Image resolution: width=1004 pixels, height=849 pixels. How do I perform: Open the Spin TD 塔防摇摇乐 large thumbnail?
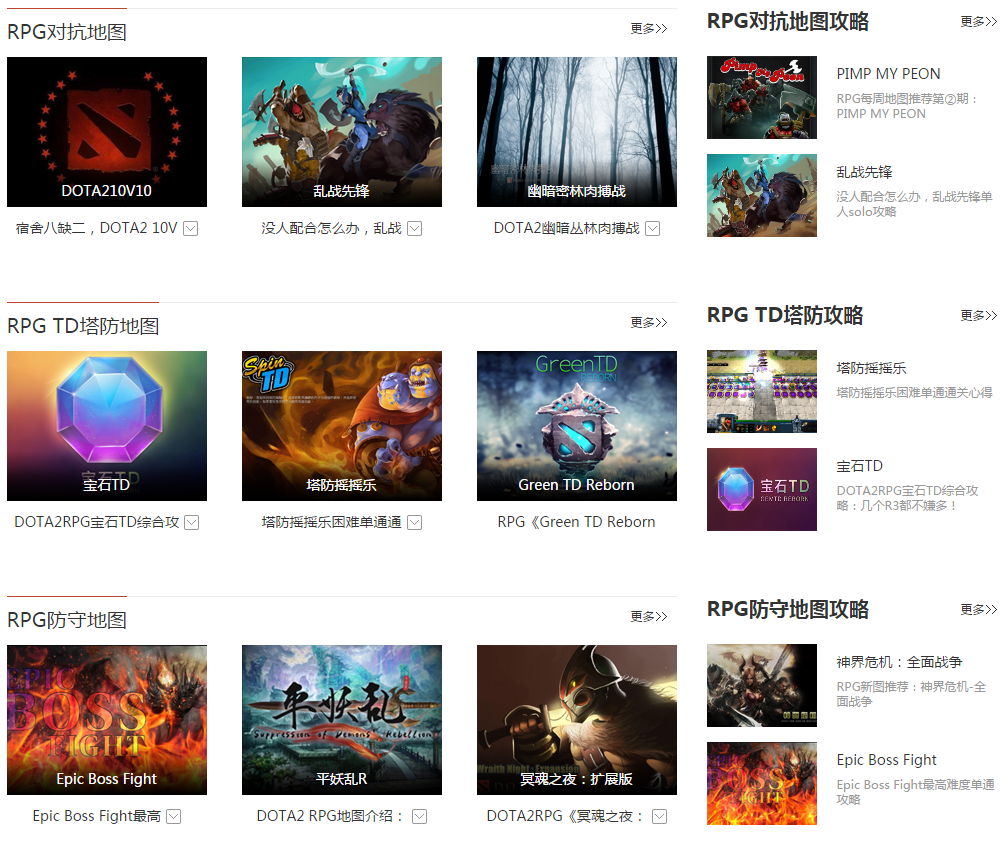342,426
